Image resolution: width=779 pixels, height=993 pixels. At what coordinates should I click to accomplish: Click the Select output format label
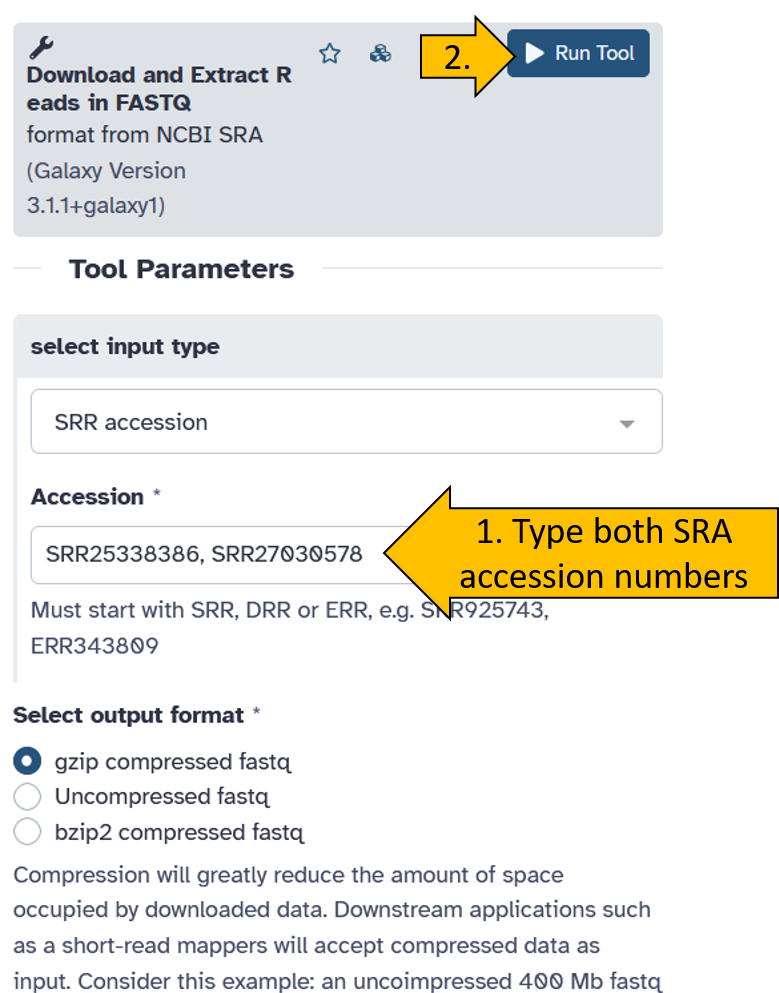click(x=129, y=715)
